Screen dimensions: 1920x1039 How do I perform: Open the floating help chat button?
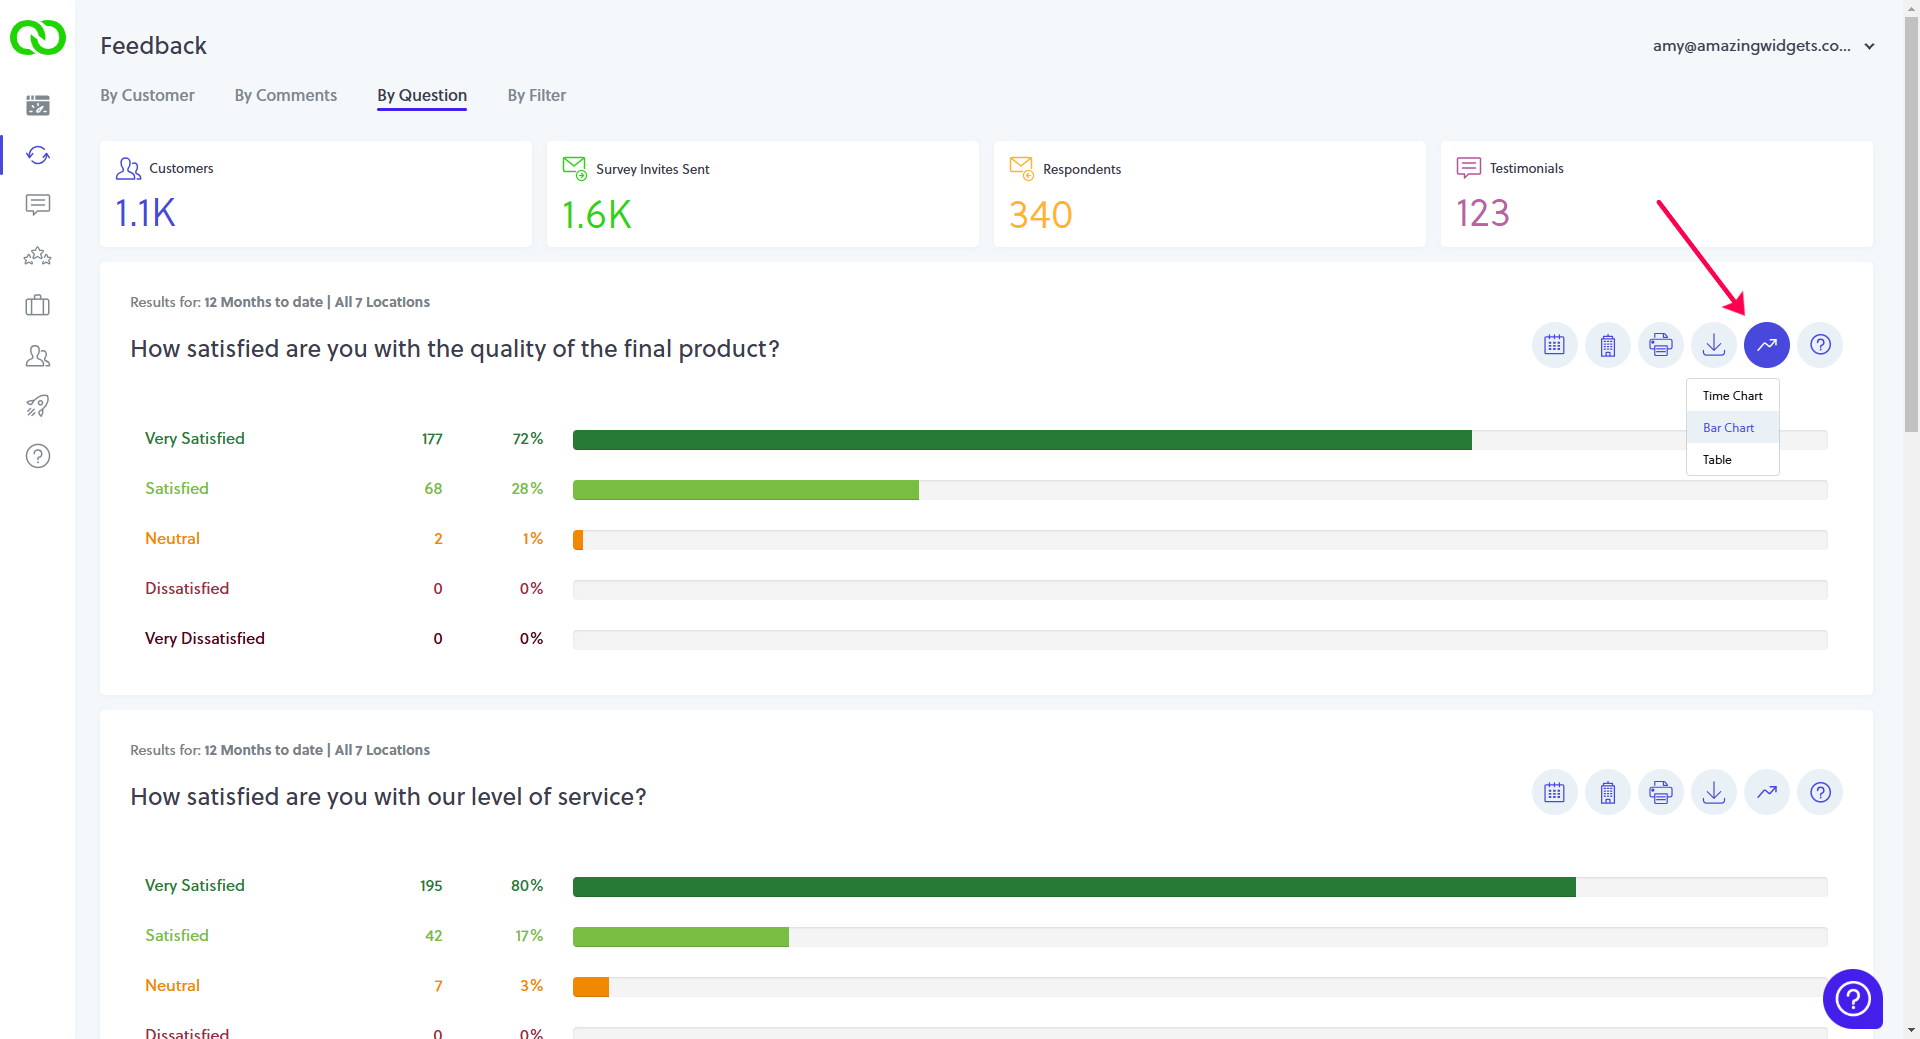tap(1853, 998)
